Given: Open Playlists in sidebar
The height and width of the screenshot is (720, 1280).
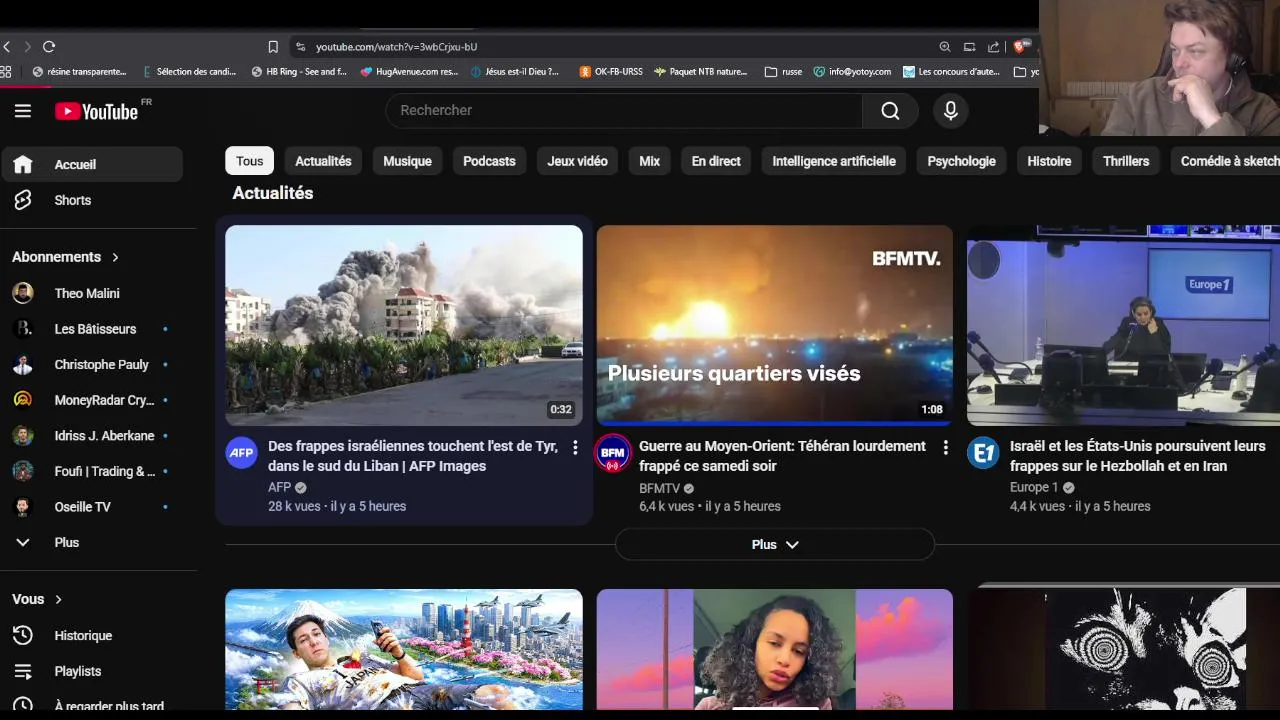Looking at the screenshot, I should click(92, 671).
